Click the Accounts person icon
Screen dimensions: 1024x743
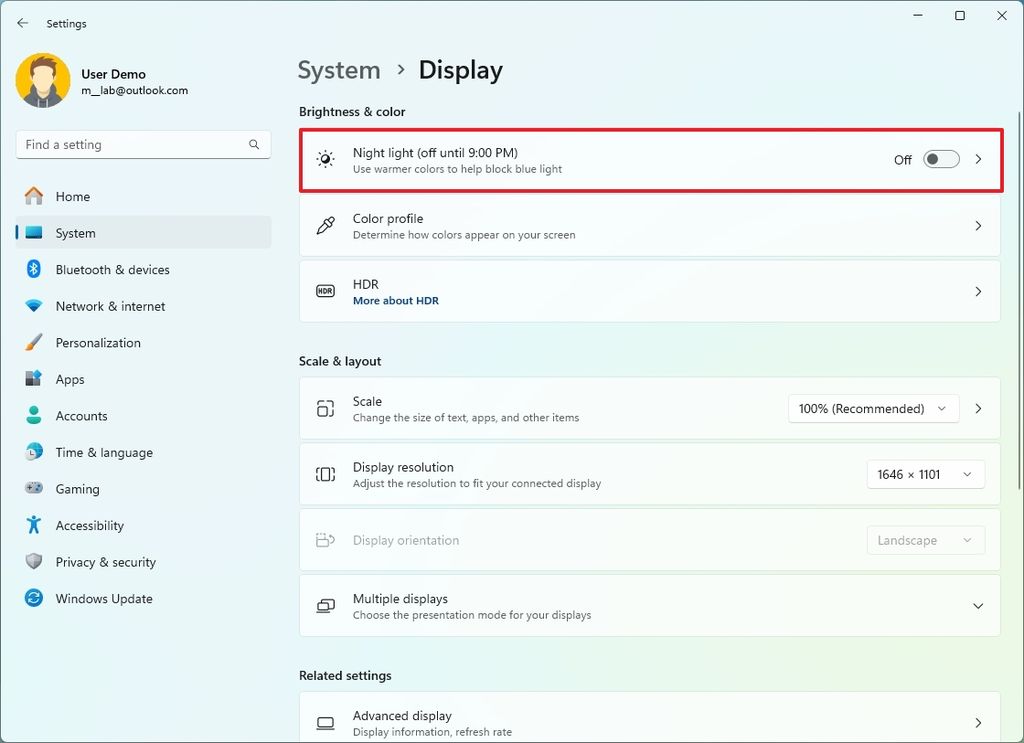pyautogui.click(x=34, y=415)
